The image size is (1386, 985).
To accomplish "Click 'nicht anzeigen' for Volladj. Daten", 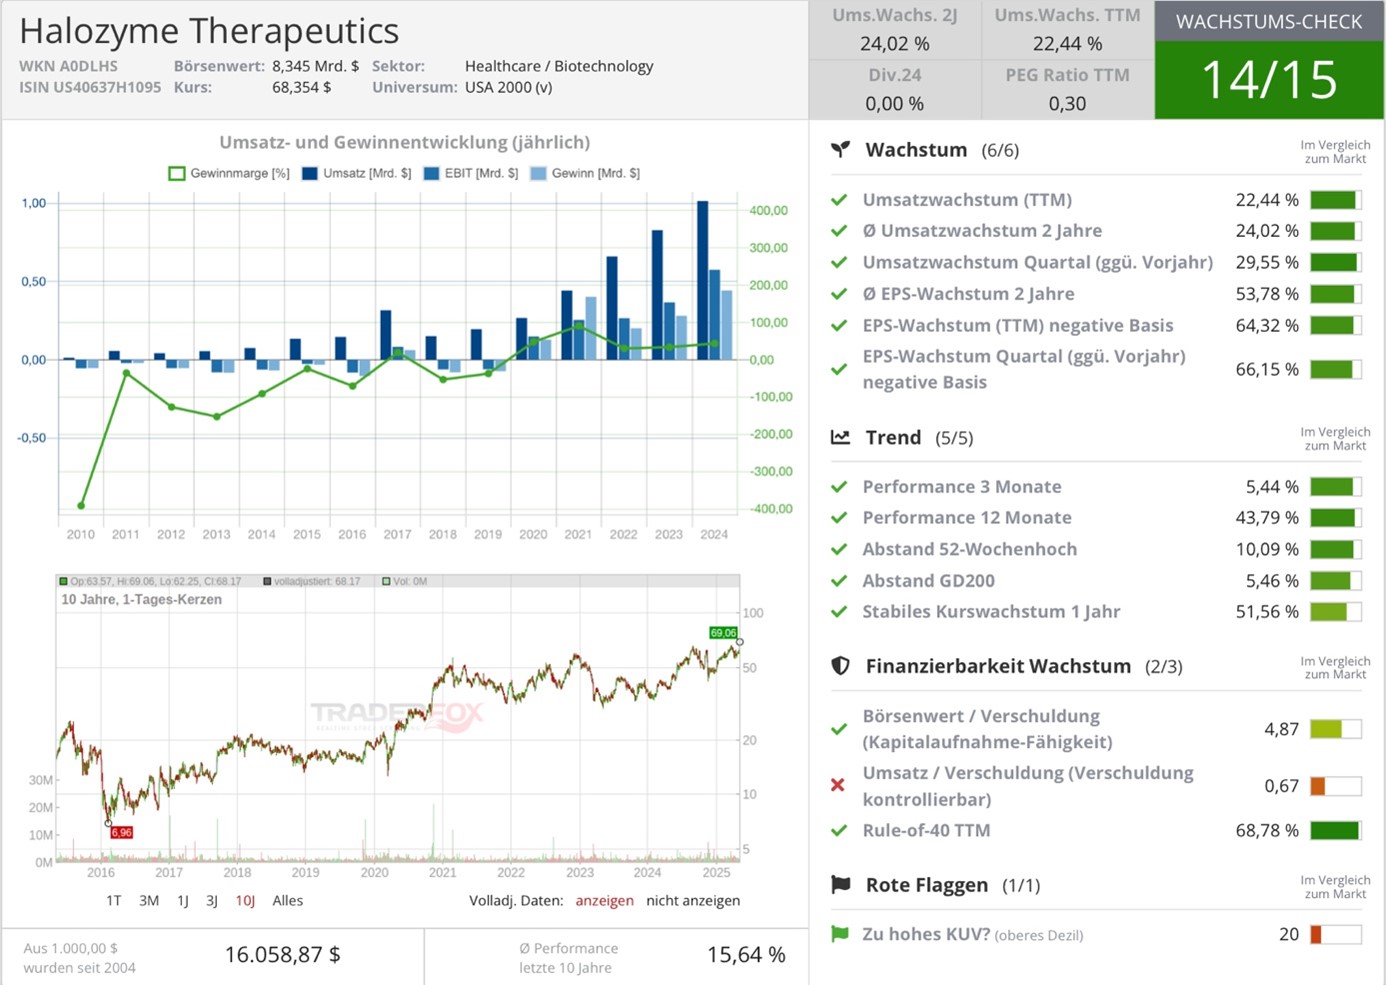I will point(693,900).
